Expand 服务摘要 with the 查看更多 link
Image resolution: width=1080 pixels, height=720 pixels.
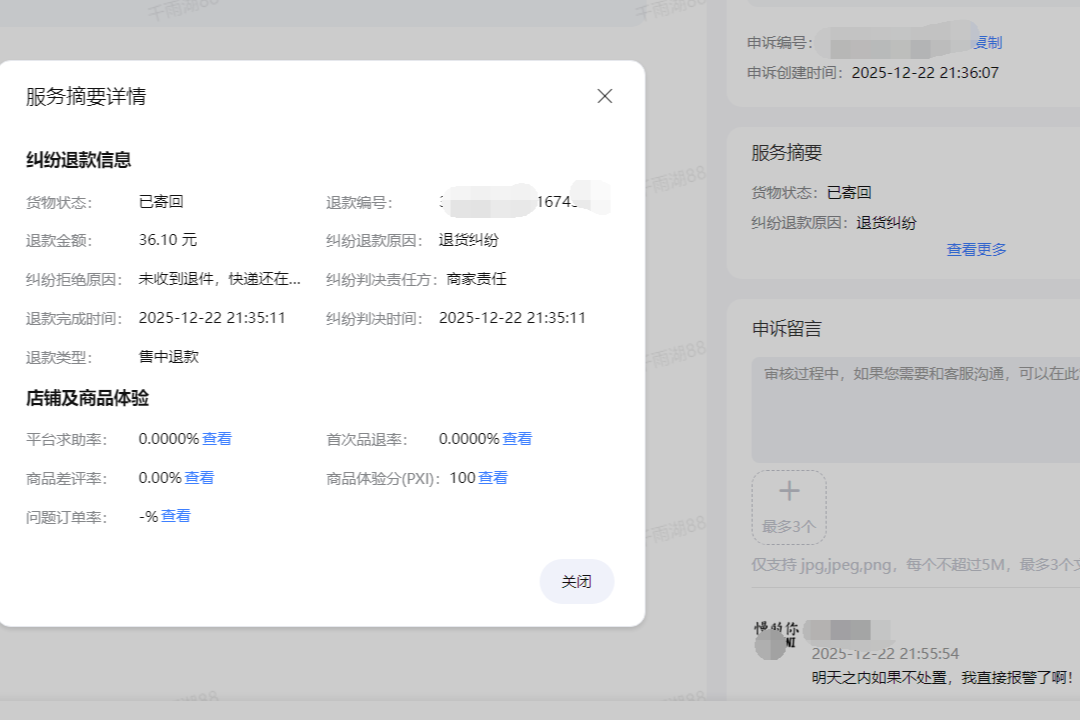coord(976,250)
